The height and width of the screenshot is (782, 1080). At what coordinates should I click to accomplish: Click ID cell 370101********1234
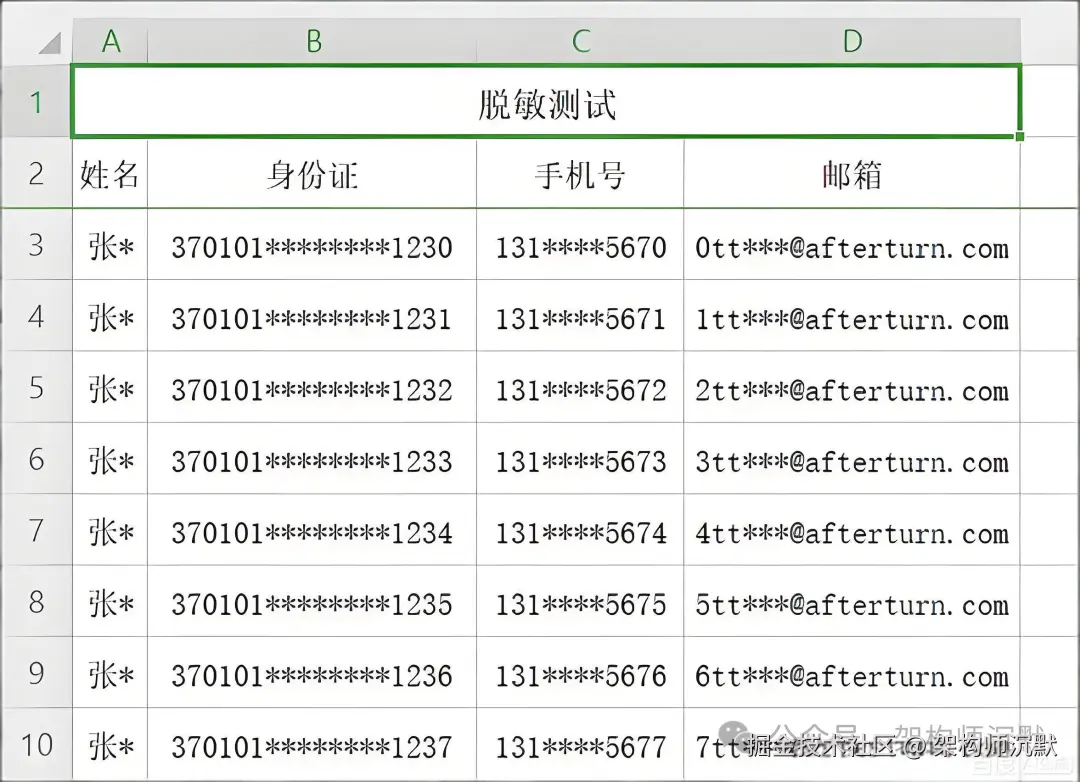point(312,531)
